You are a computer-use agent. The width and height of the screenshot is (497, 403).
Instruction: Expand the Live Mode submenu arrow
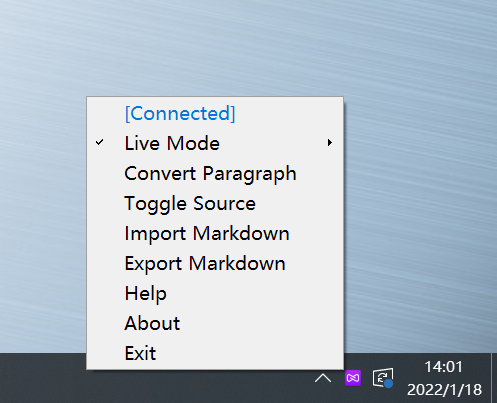click(329, 143)
